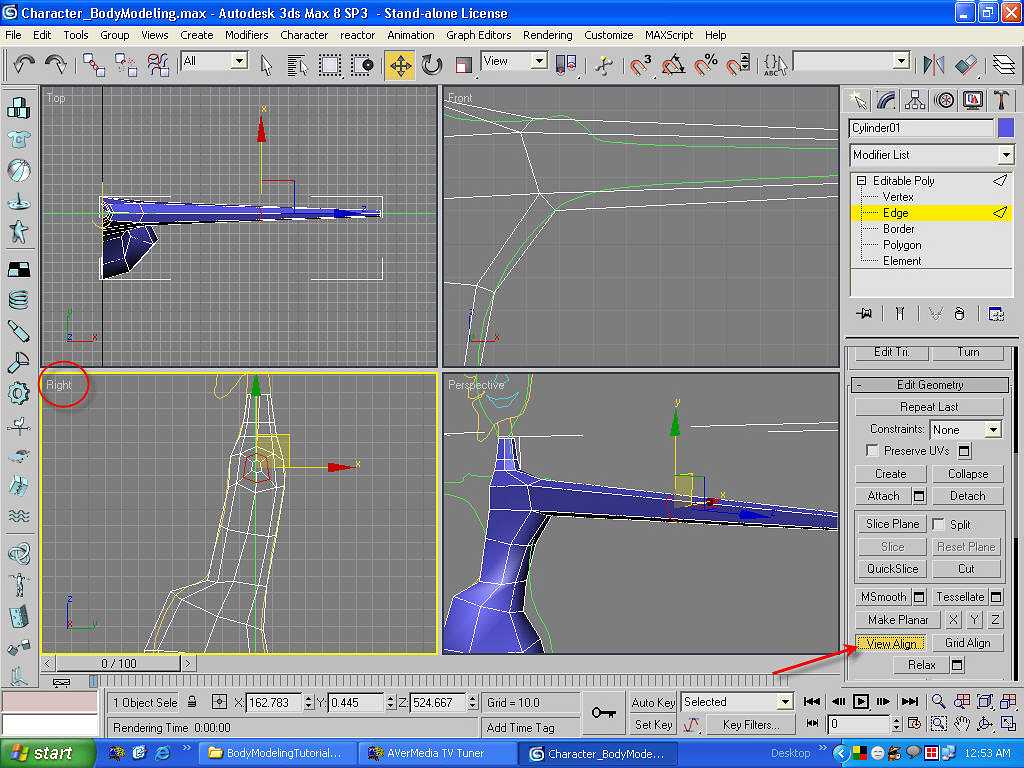This screenshot has width=1024, height=768.
Task: Switch to the Hierarchy command panel tab
Action: pos(915,101)
